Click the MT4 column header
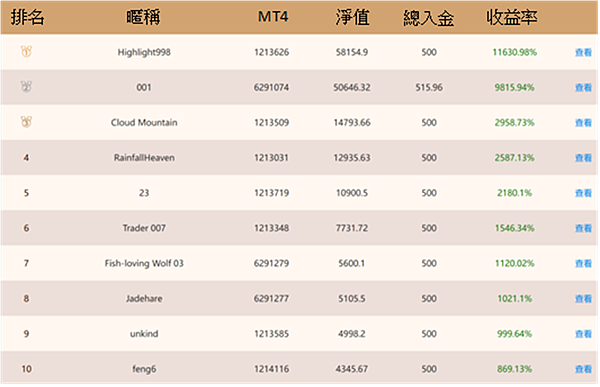Screen dimensions: 600x387 [272, 17]
